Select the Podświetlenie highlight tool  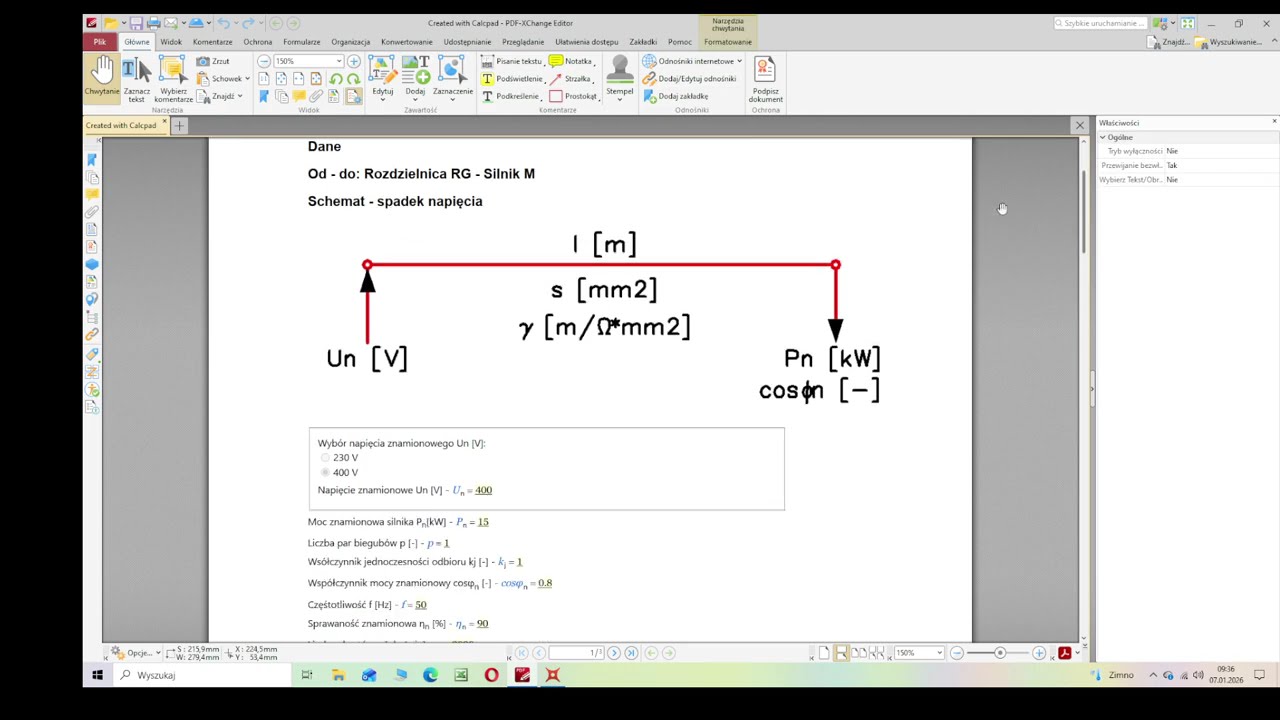(x=512, y=79)
